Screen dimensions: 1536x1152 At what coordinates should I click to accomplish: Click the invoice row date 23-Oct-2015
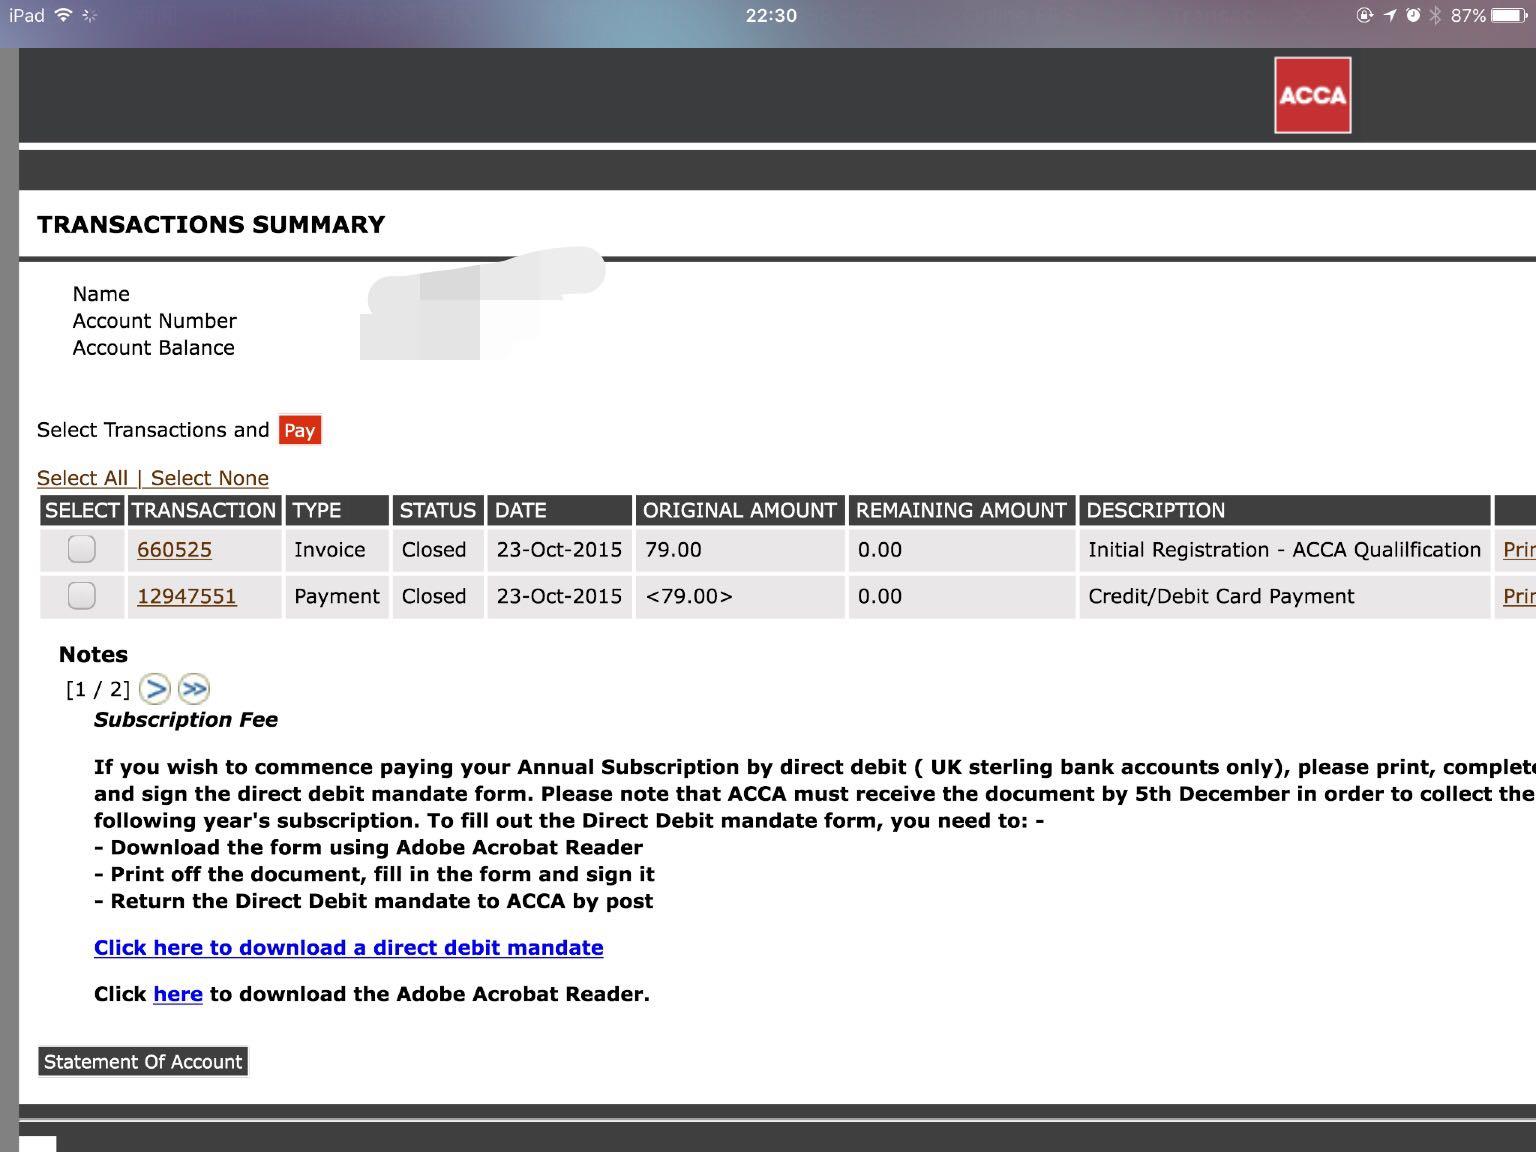[559, 550]
